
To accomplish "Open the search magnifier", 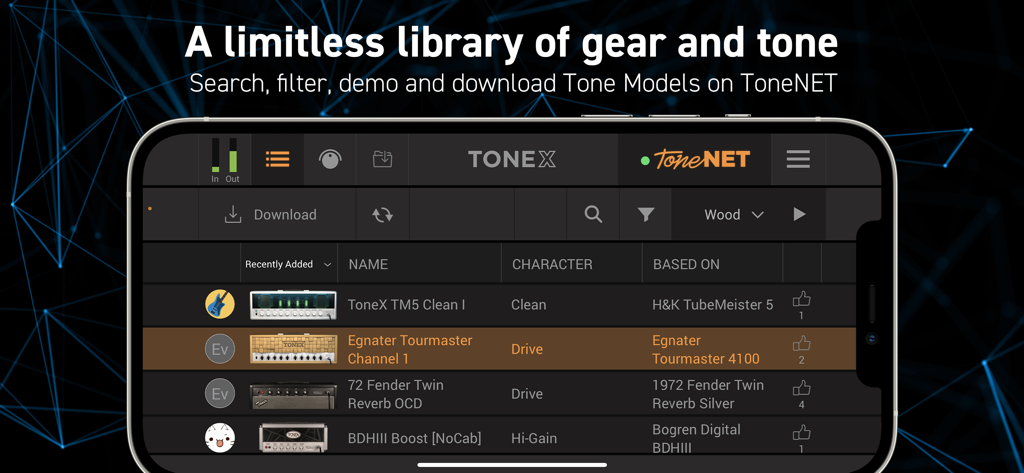I will click(593, 214).
